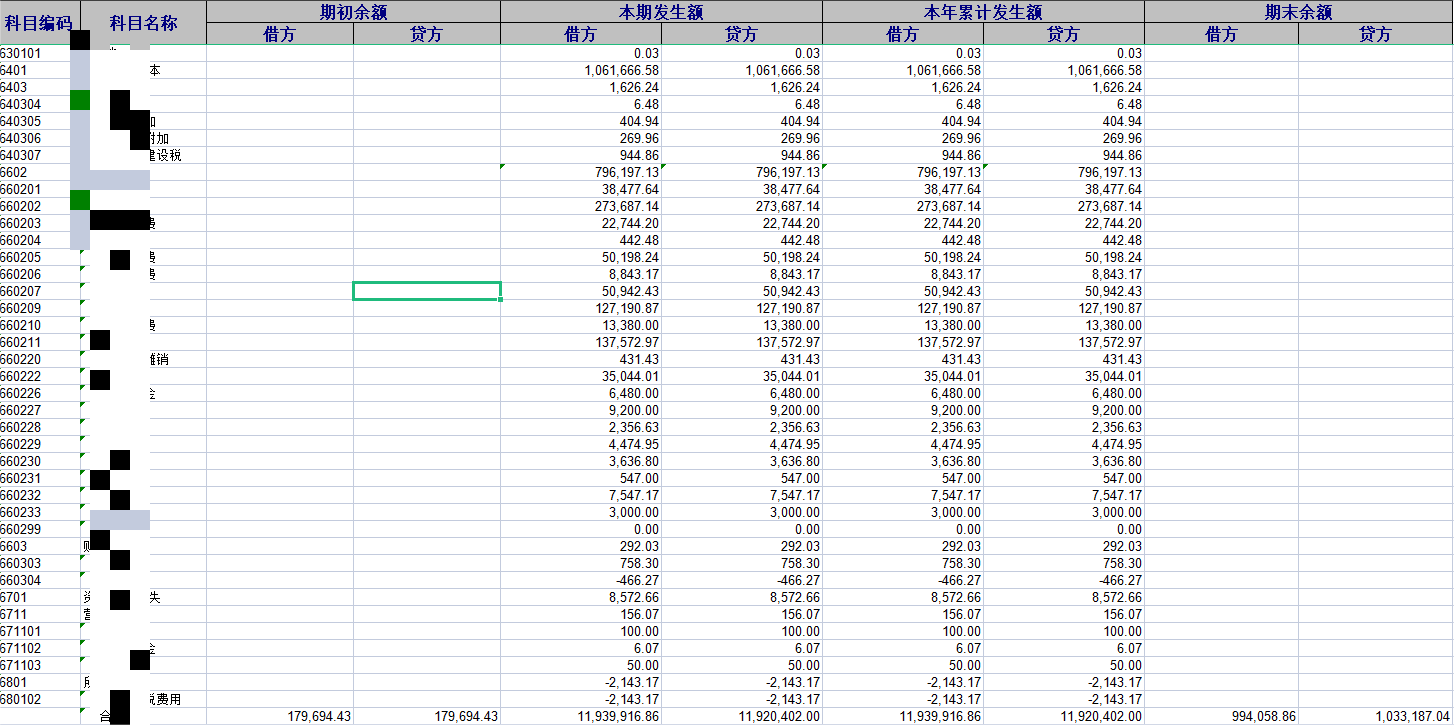Click account code 6801
This screenshot has height=725, width=1454.
pyautogui.click(x=14, y=682)
